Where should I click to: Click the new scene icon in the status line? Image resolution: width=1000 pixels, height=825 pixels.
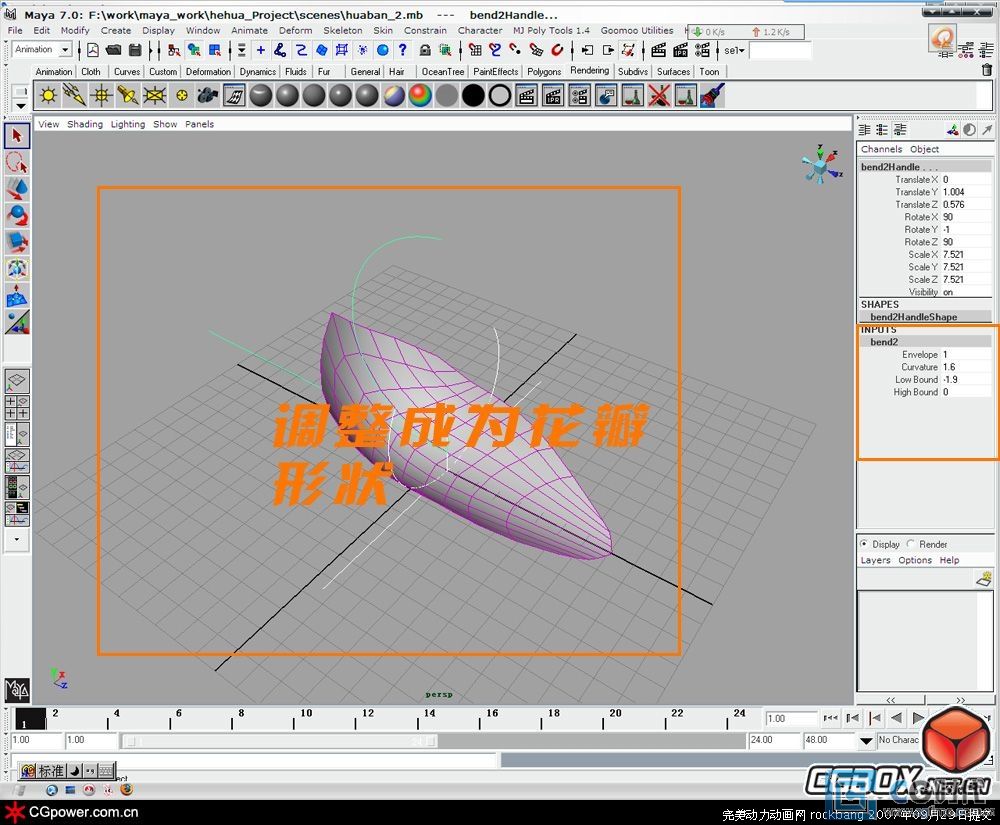(x=93, y=50)
